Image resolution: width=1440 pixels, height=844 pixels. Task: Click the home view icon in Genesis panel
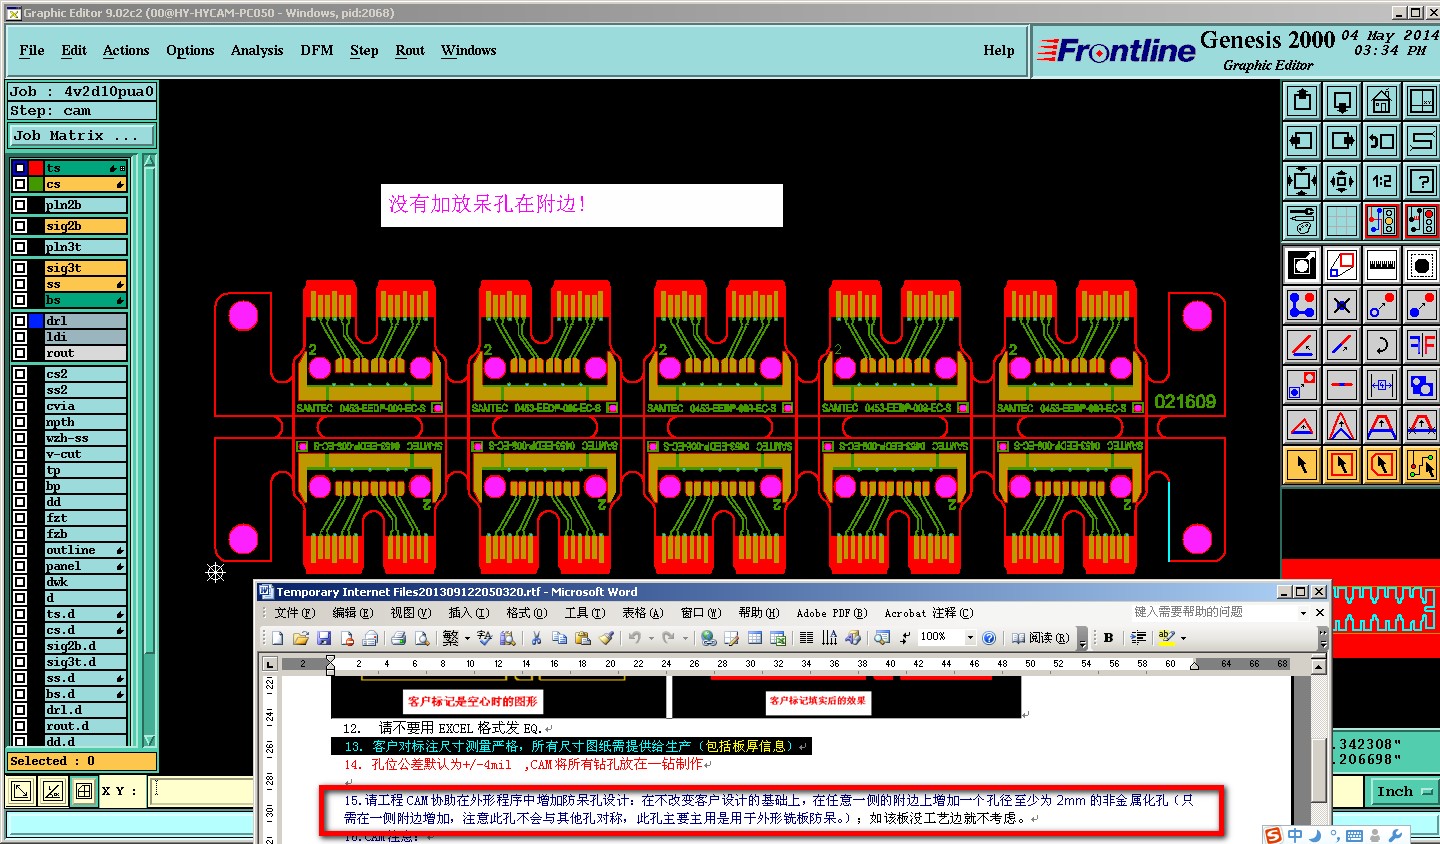1382,101
